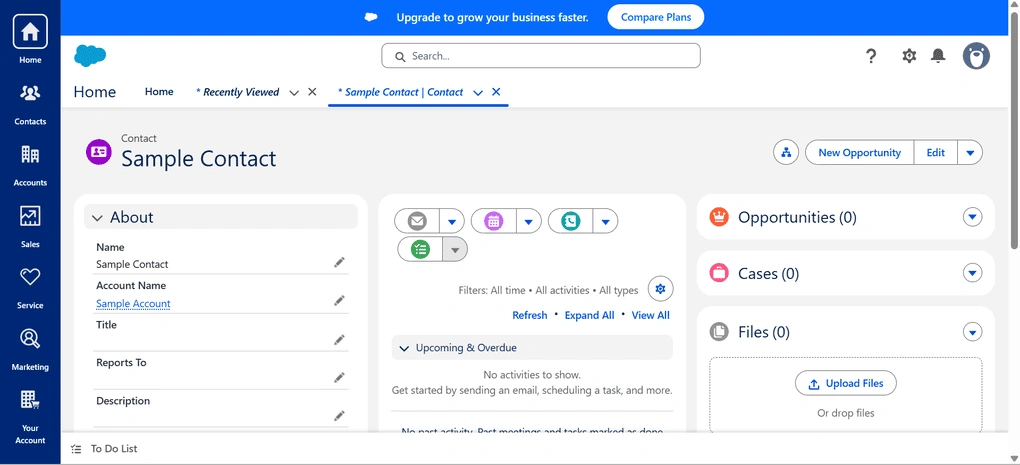Click the purple Contact record icon
Viewport: 1020px width, 465px height.
tap(99, 152)
